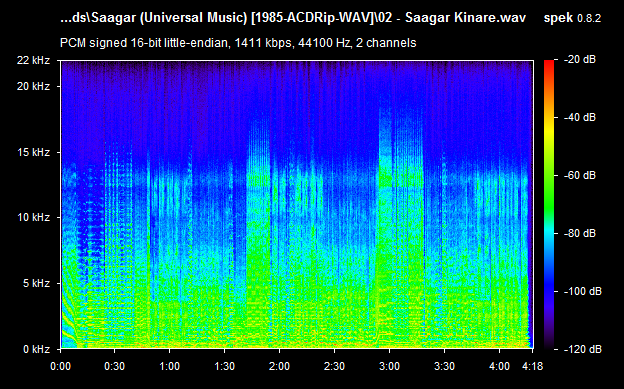The height and width of the screenshot is (389, 624).
Task: Click the file path title text
Action: pos(293,18)
